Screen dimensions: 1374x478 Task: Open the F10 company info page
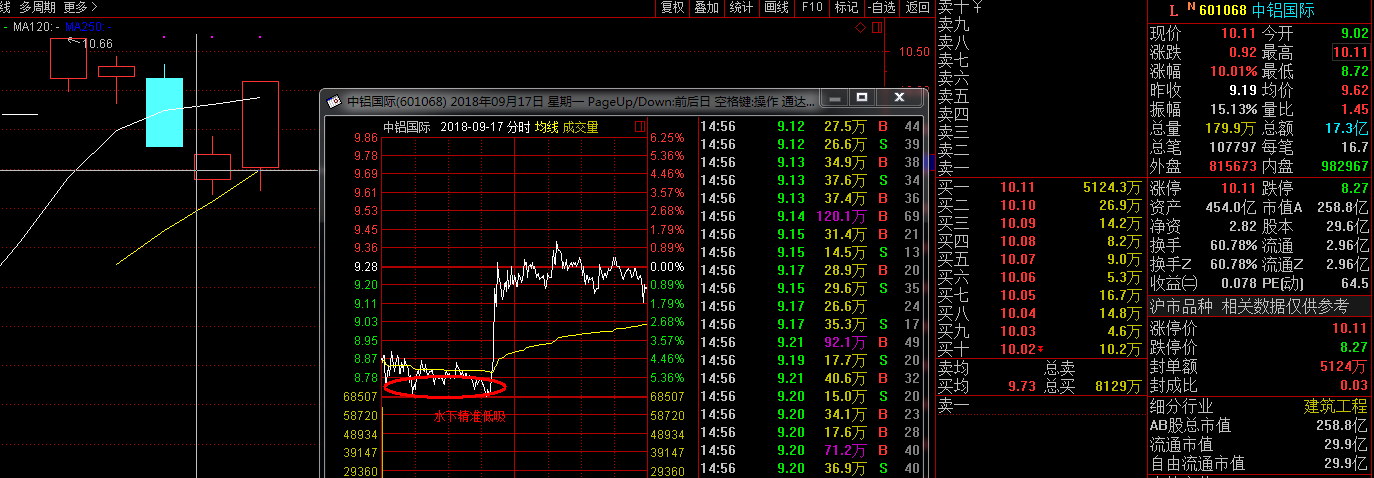812,7
